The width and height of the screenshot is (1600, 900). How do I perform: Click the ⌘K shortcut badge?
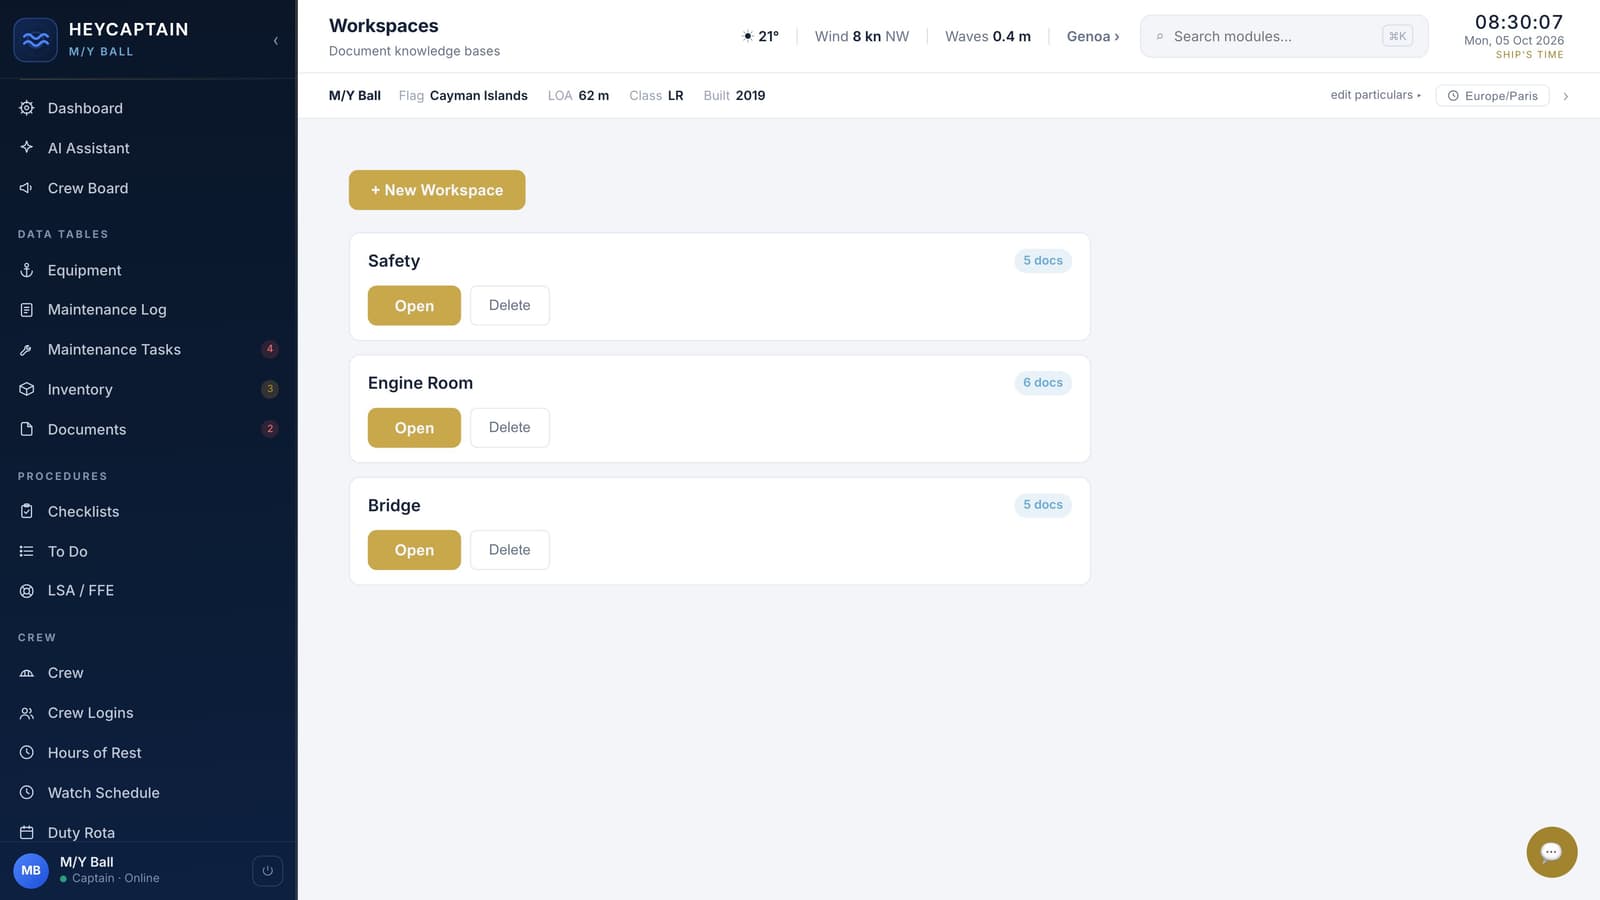(x=1397, y=36)
